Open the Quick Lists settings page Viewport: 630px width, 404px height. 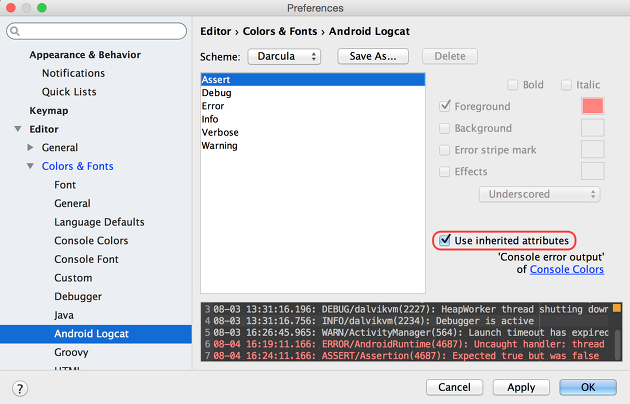(x=69, y=92)
